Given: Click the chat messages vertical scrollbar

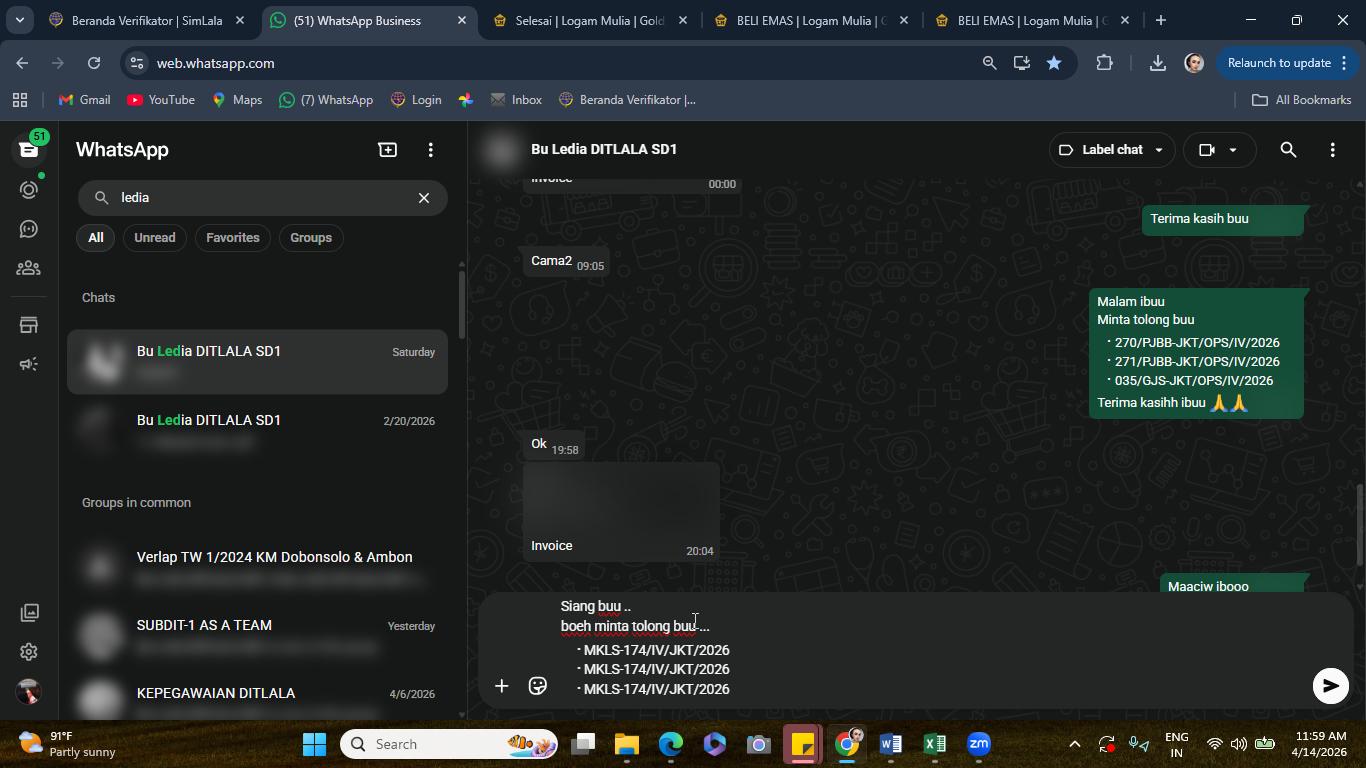Looking at the screenshot, I should (x=1359, y=524).
